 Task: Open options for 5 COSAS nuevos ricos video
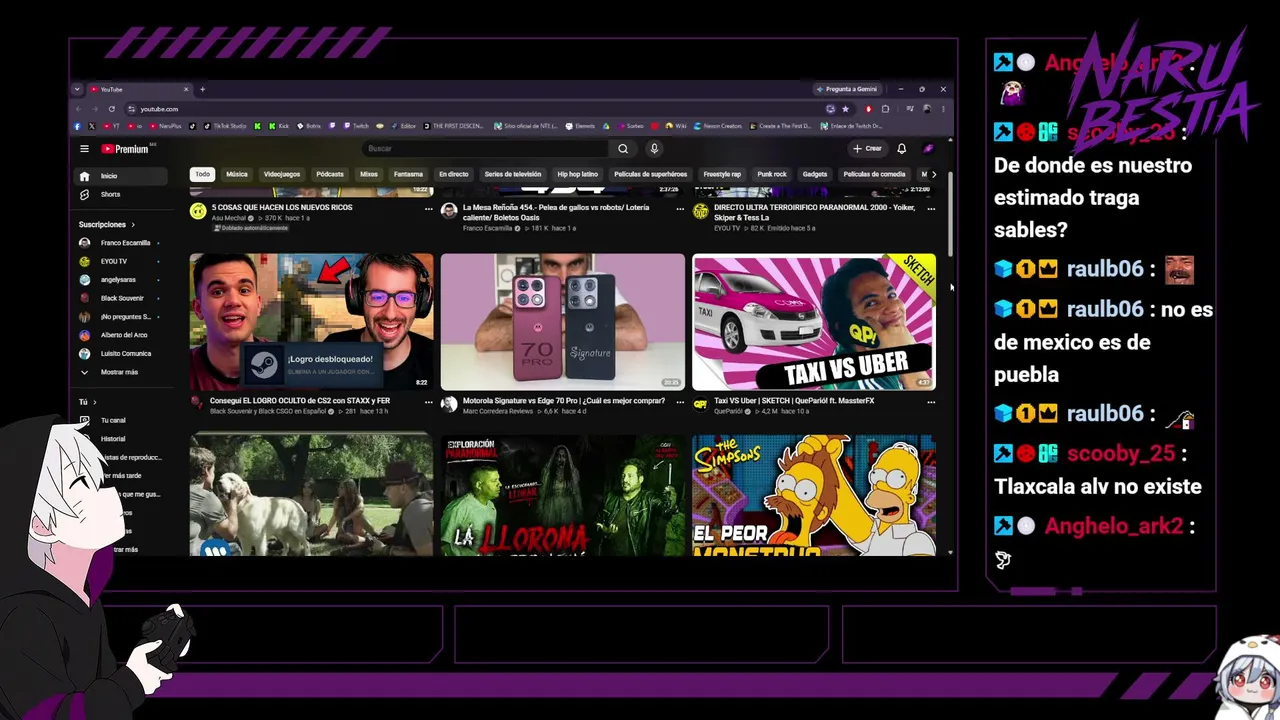click(428, 209)
